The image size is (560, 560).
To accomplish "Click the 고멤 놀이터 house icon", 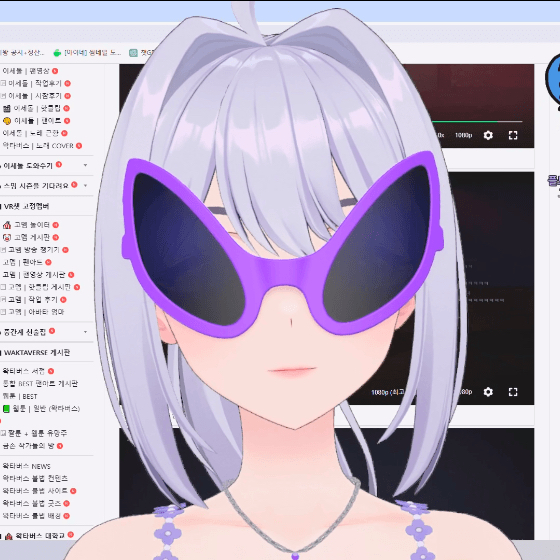I will coord(7,225).
